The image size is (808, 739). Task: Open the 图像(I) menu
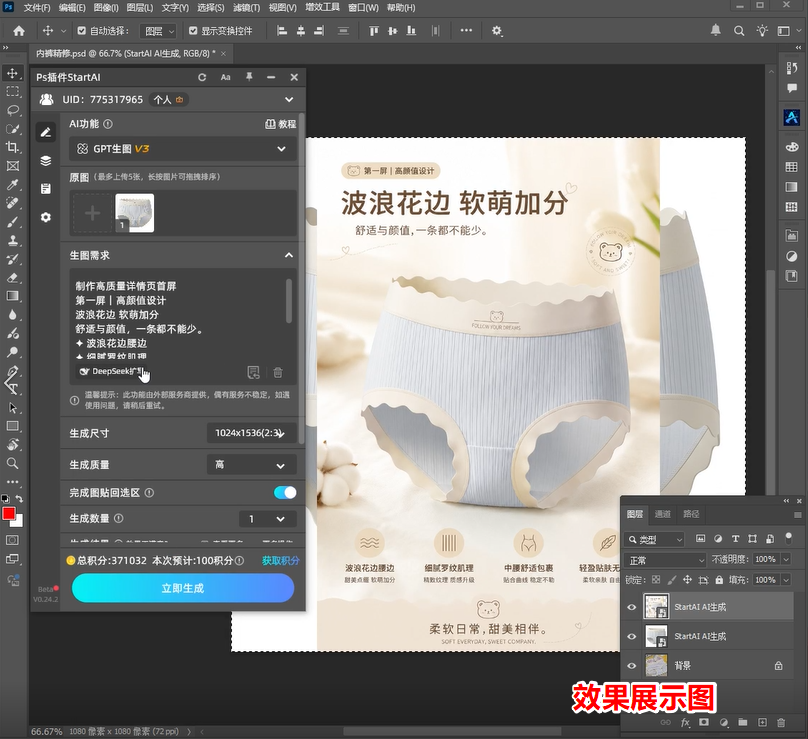click(106, 8)
